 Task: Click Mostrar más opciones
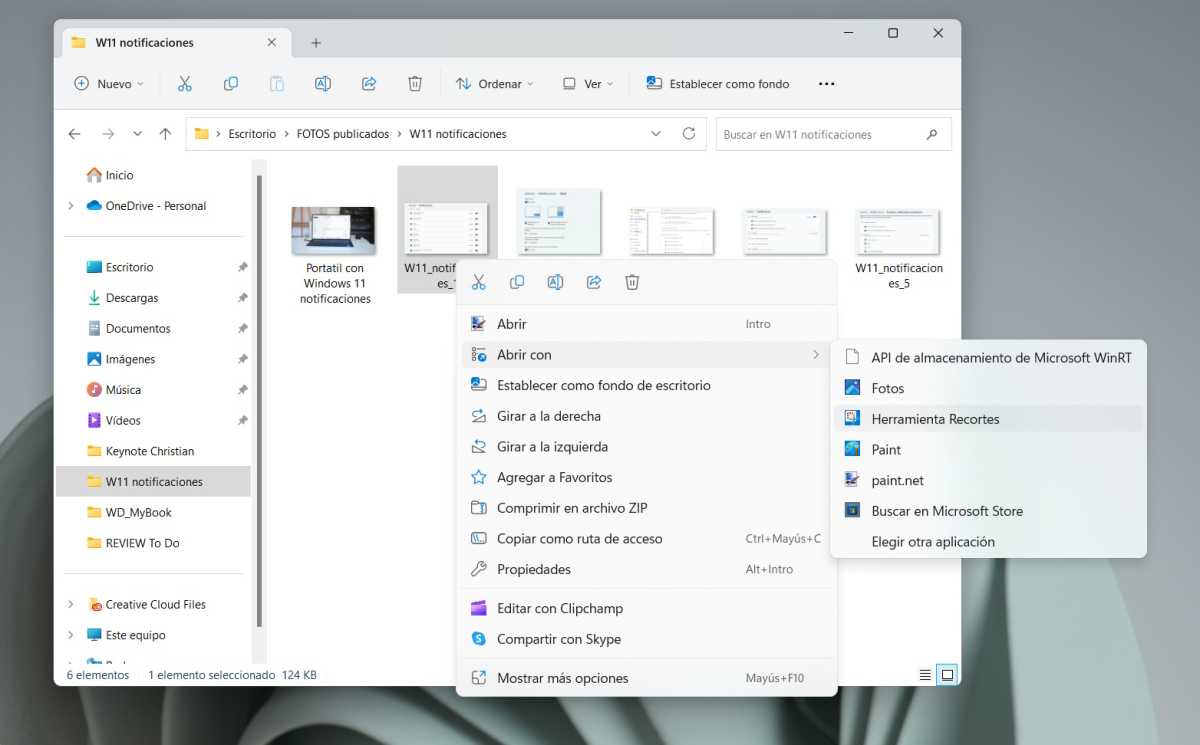click(x=646, y=678)
